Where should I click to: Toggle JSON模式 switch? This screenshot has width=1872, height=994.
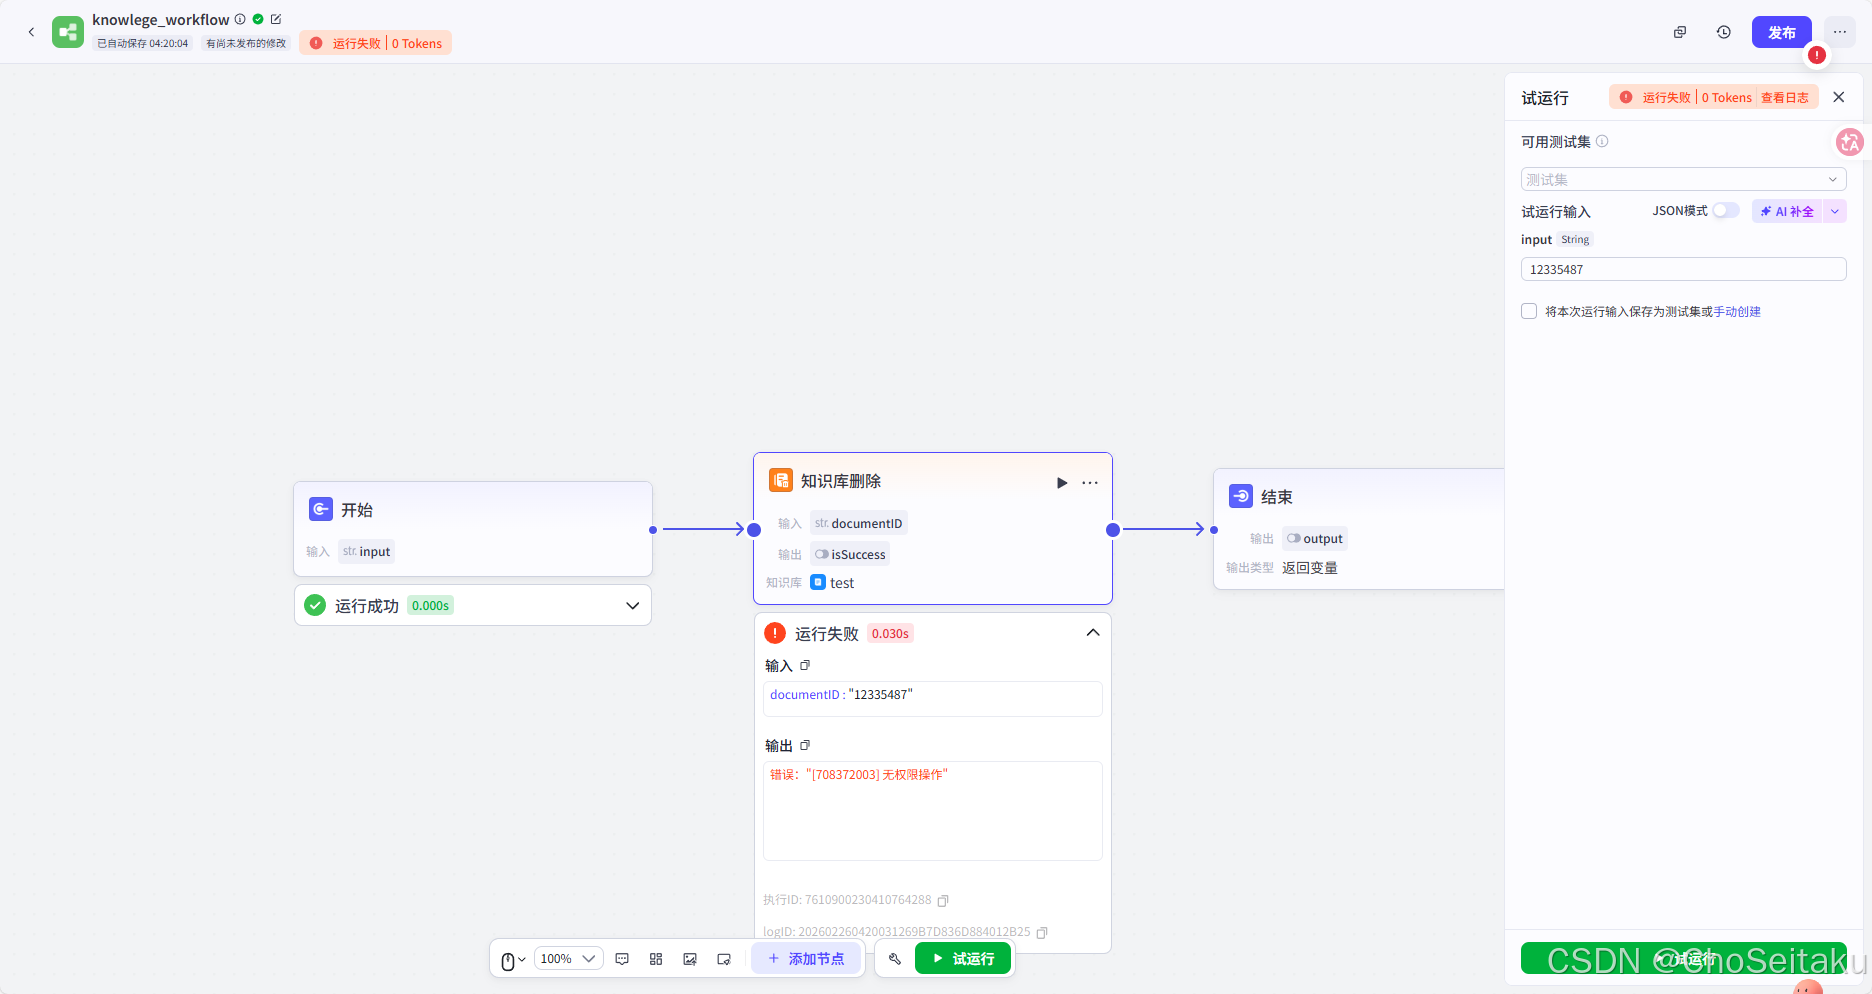click(1726, 210)
